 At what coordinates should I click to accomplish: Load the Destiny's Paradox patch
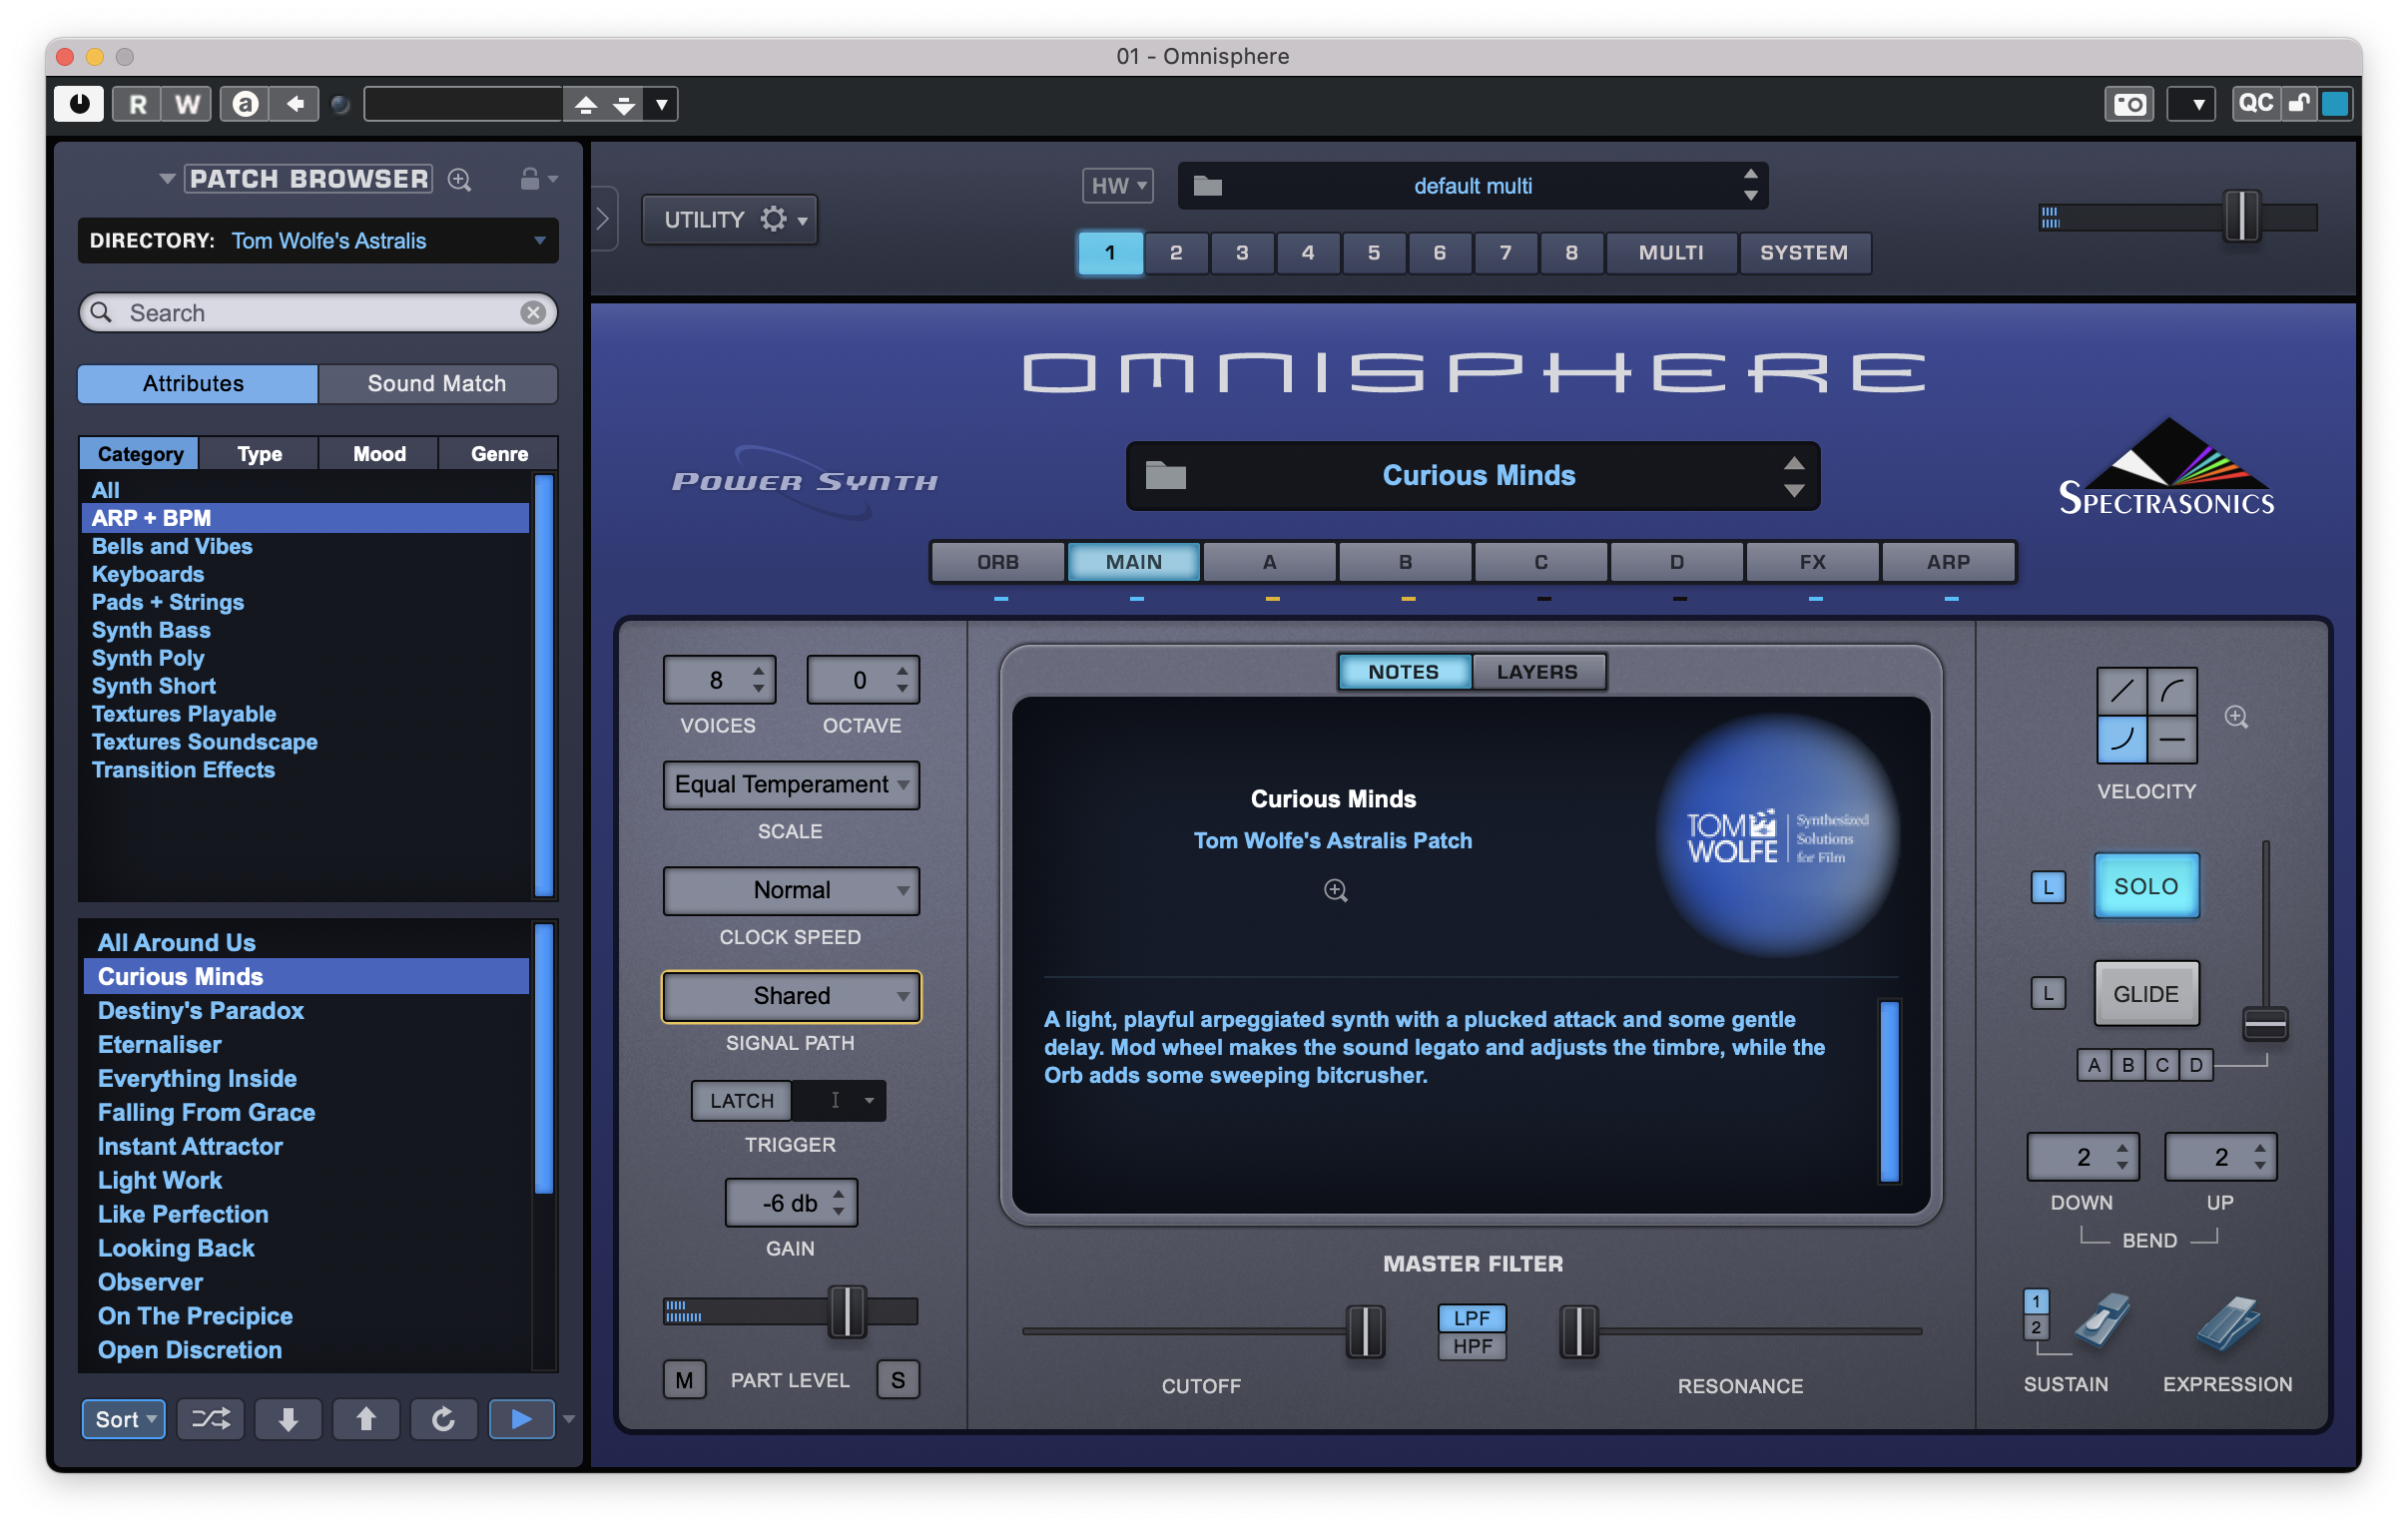(x=305, y=1011)
